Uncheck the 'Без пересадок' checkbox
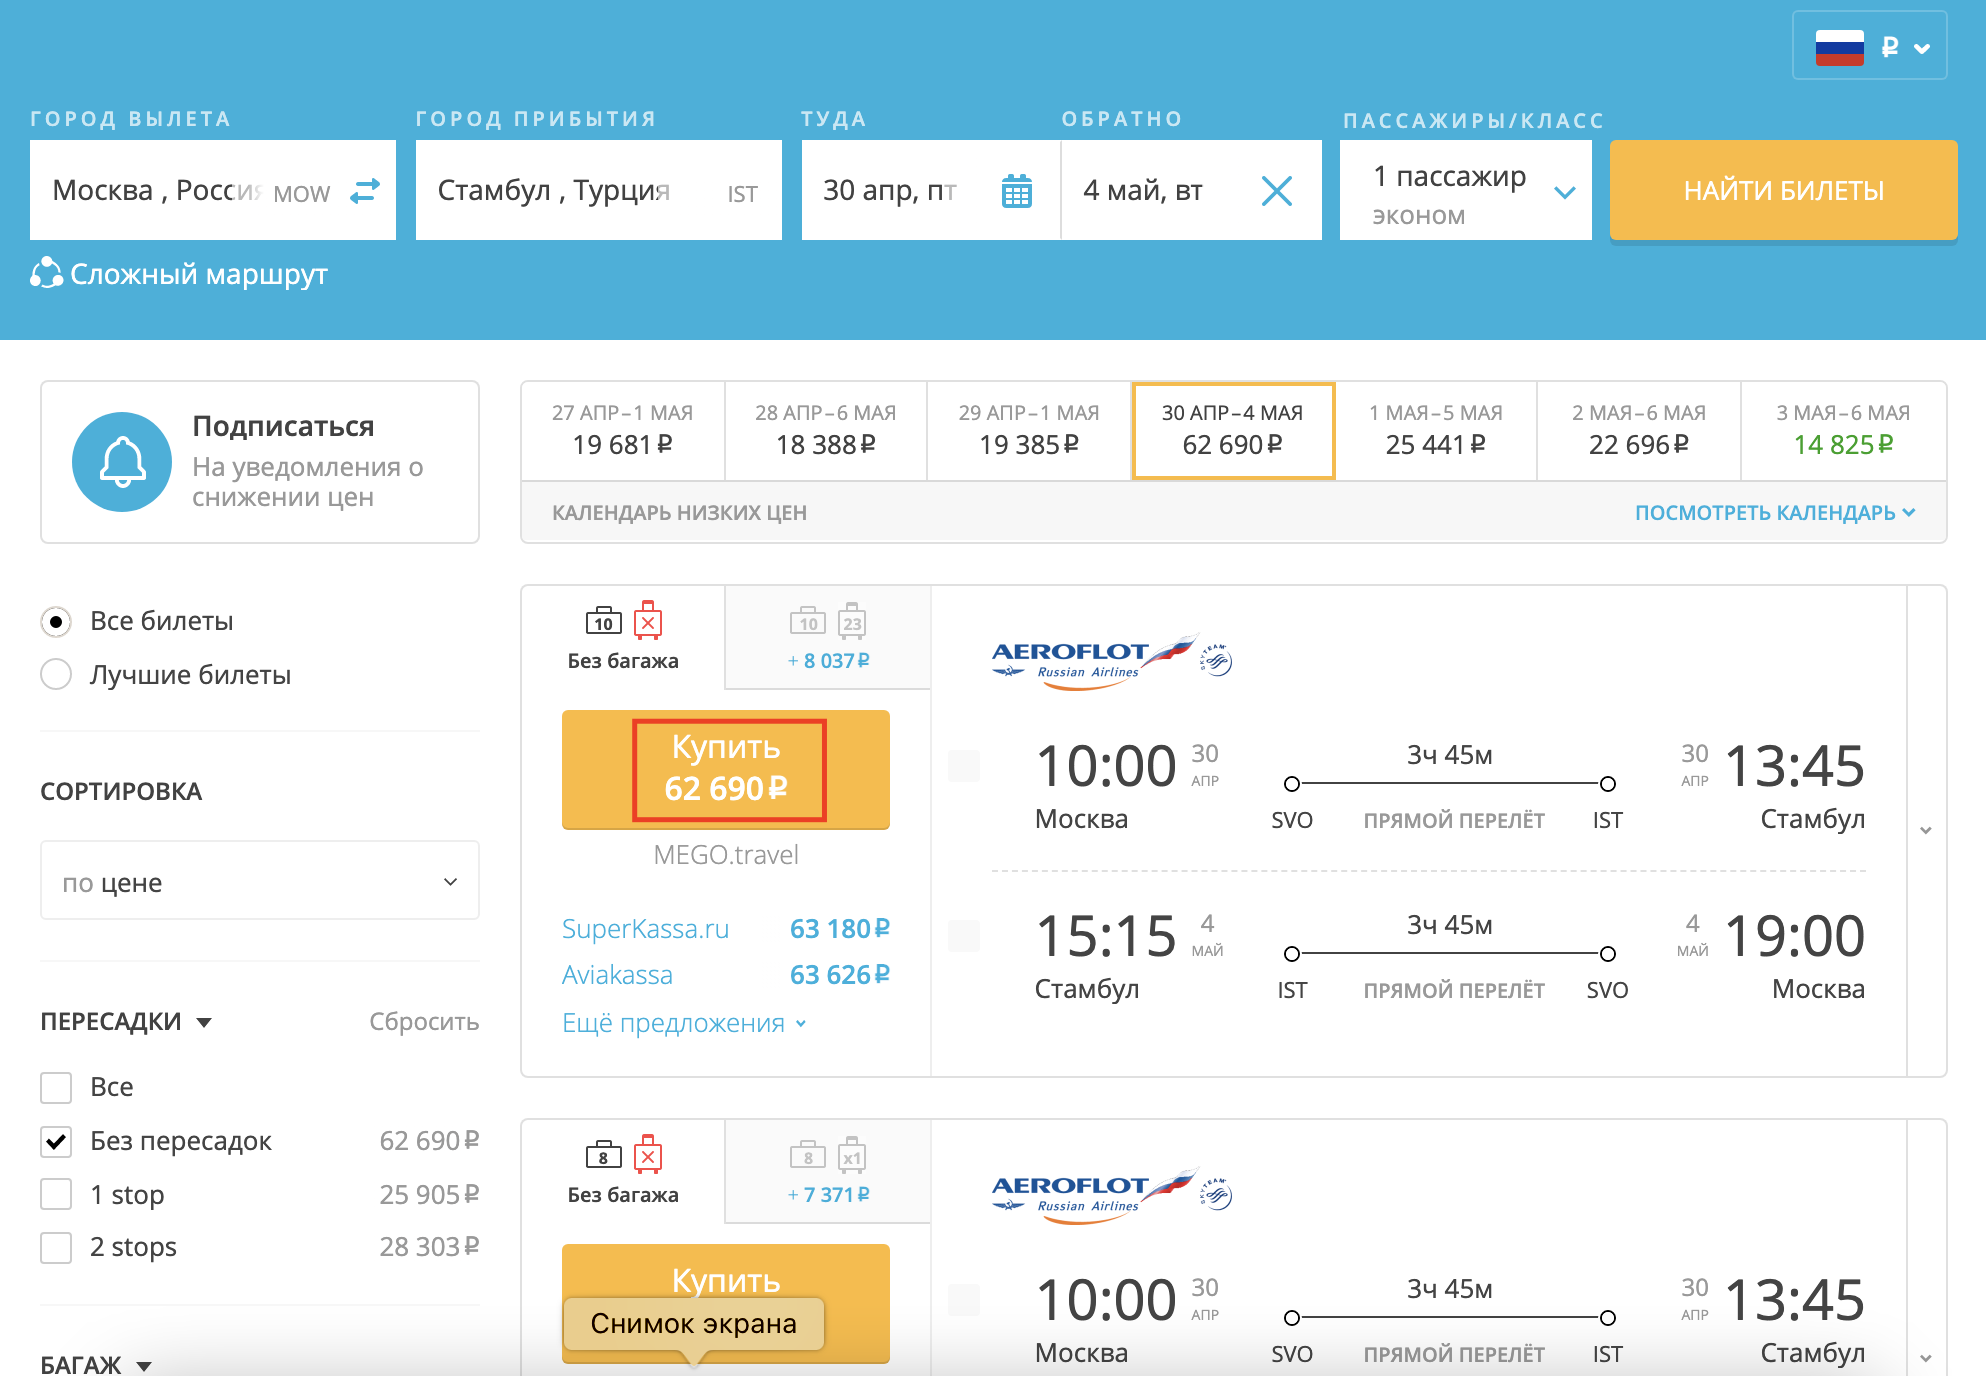Viewport: 1986px width, 1376px height. click(x=56, y=1141)
